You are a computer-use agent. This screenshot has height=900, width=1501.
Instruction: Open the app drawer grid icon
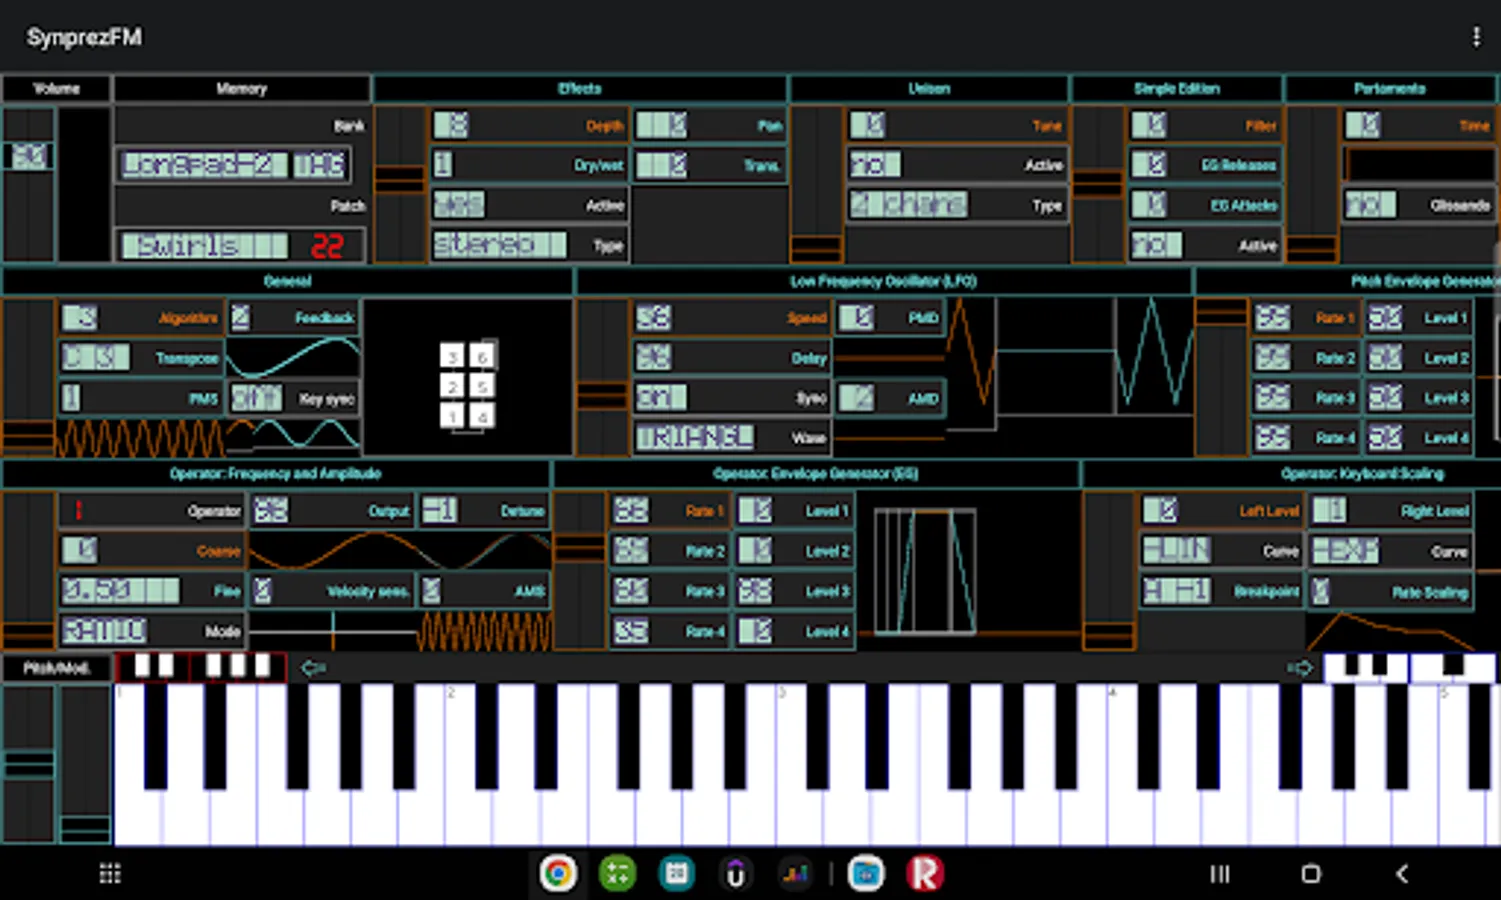point(110,874)
